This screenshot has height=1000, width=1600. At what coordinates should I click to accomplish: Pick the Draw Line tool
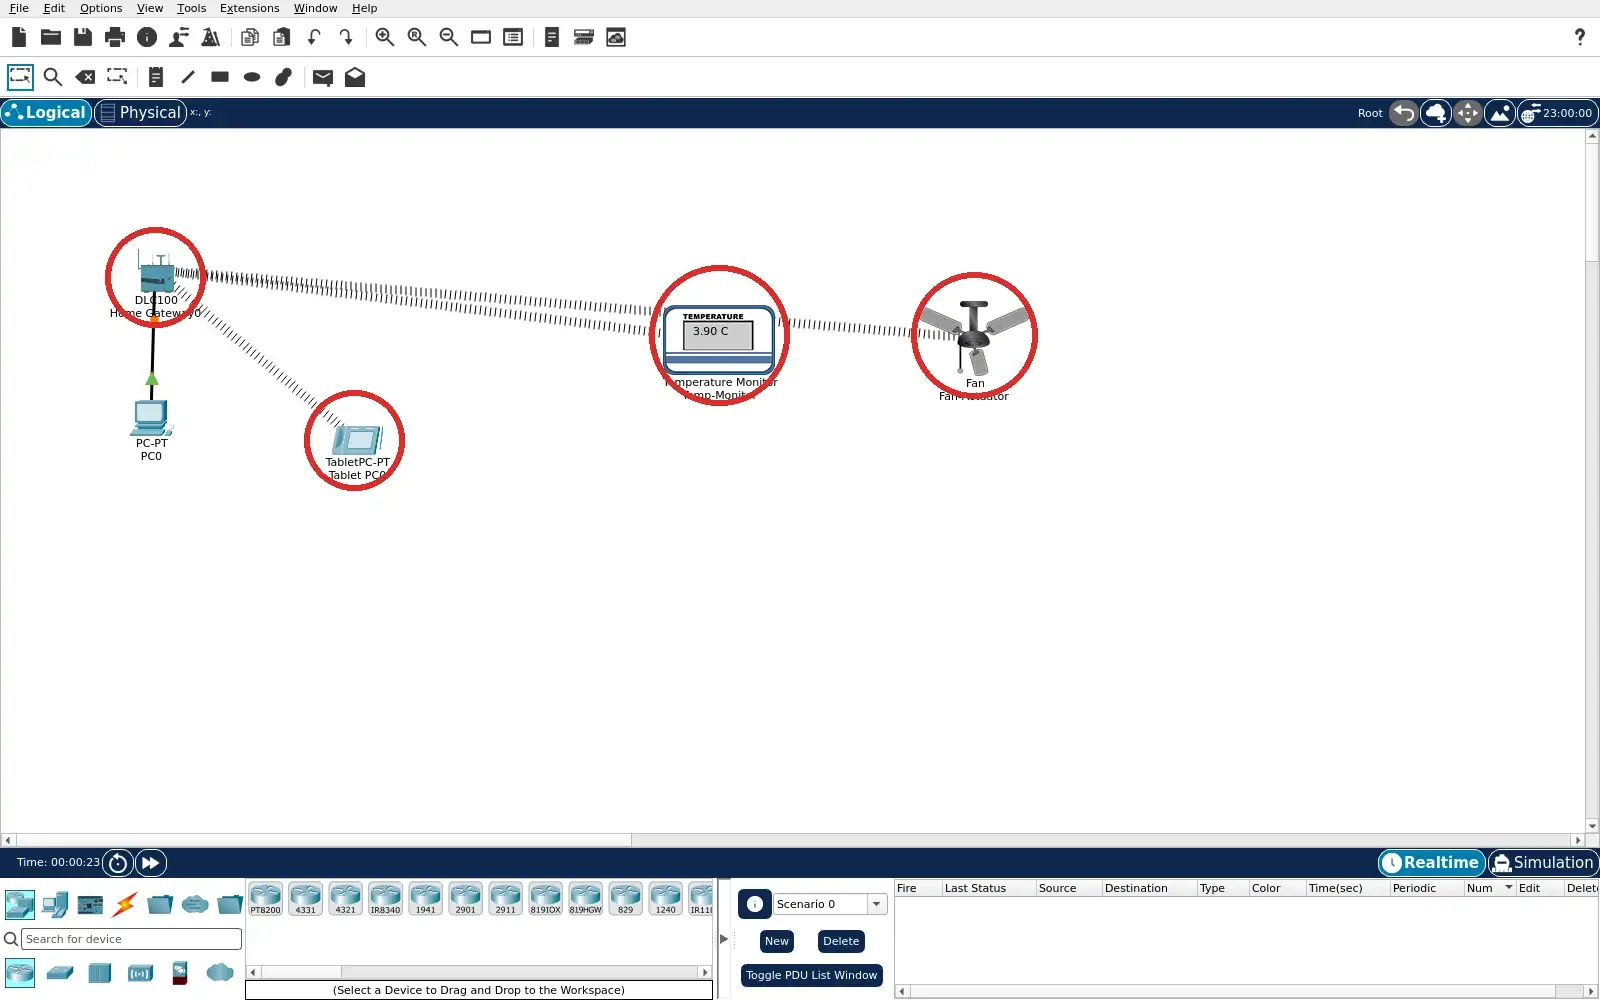click(188, 77)
